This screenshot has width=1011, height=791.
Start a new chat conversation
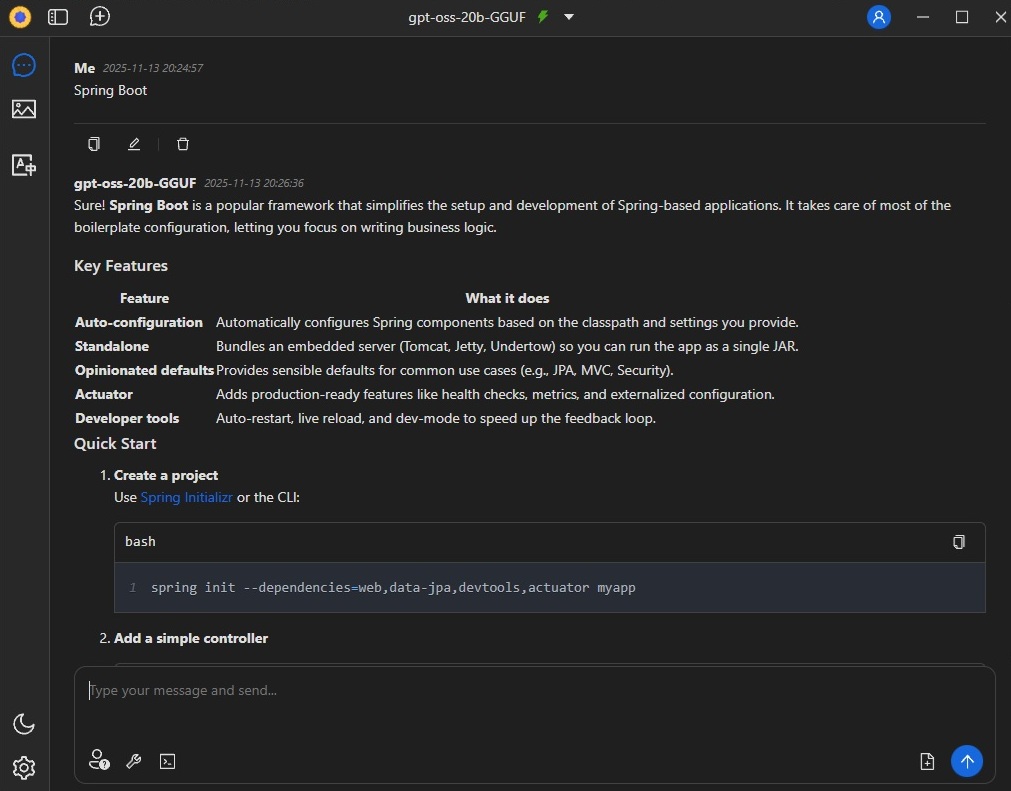[x=99, y=17]
